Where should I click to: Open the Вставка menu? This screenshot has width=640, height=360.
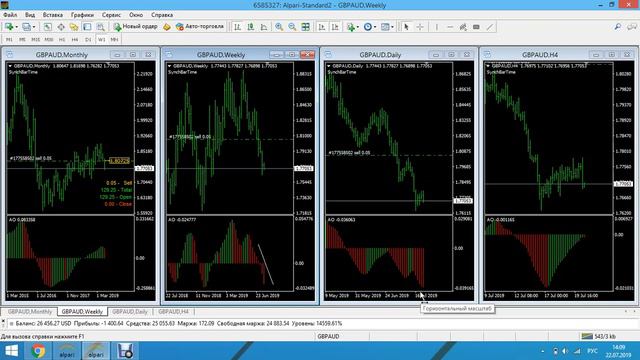pyautogui.click(x=53, y=15)
